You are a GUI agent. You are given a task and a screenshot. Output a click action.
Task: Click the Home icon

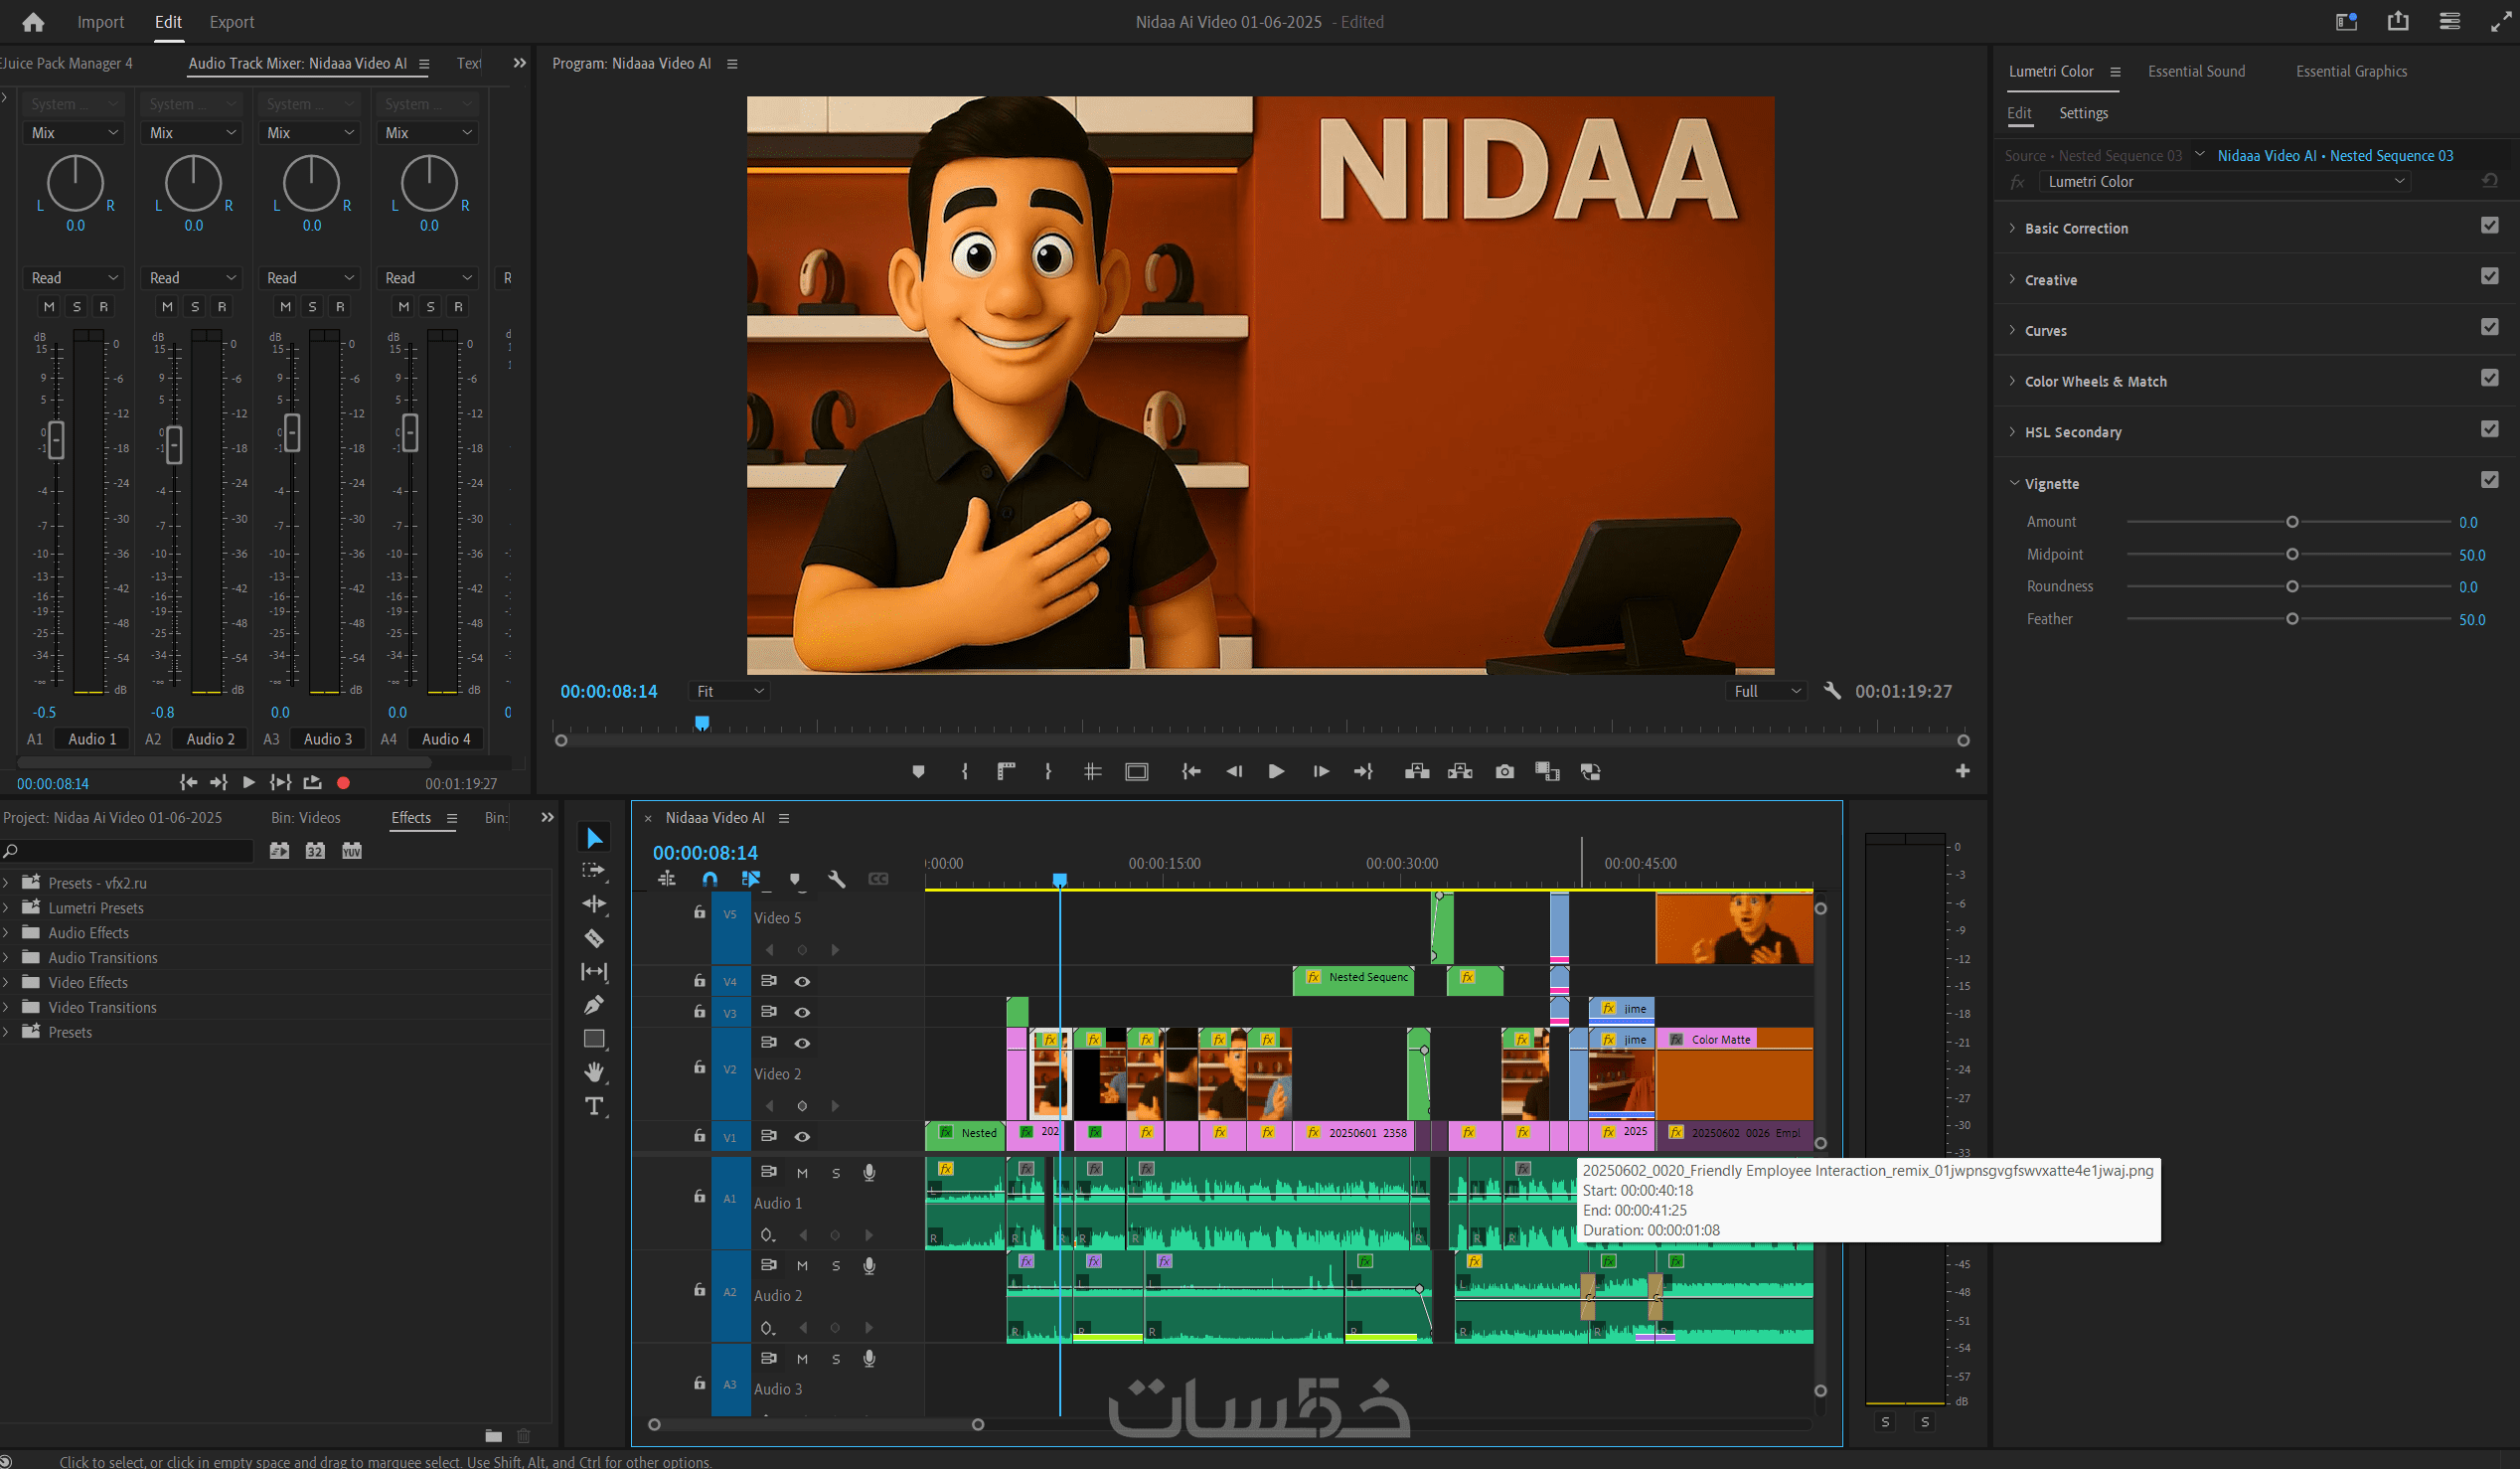pyautogui.click(x=33, y=22)
